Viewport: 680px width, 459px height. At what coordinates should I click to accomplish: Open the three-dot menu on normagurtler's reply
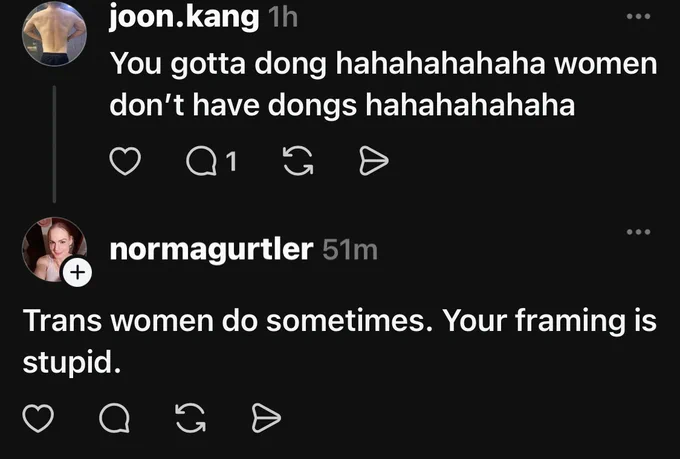(x=637, y=233)
